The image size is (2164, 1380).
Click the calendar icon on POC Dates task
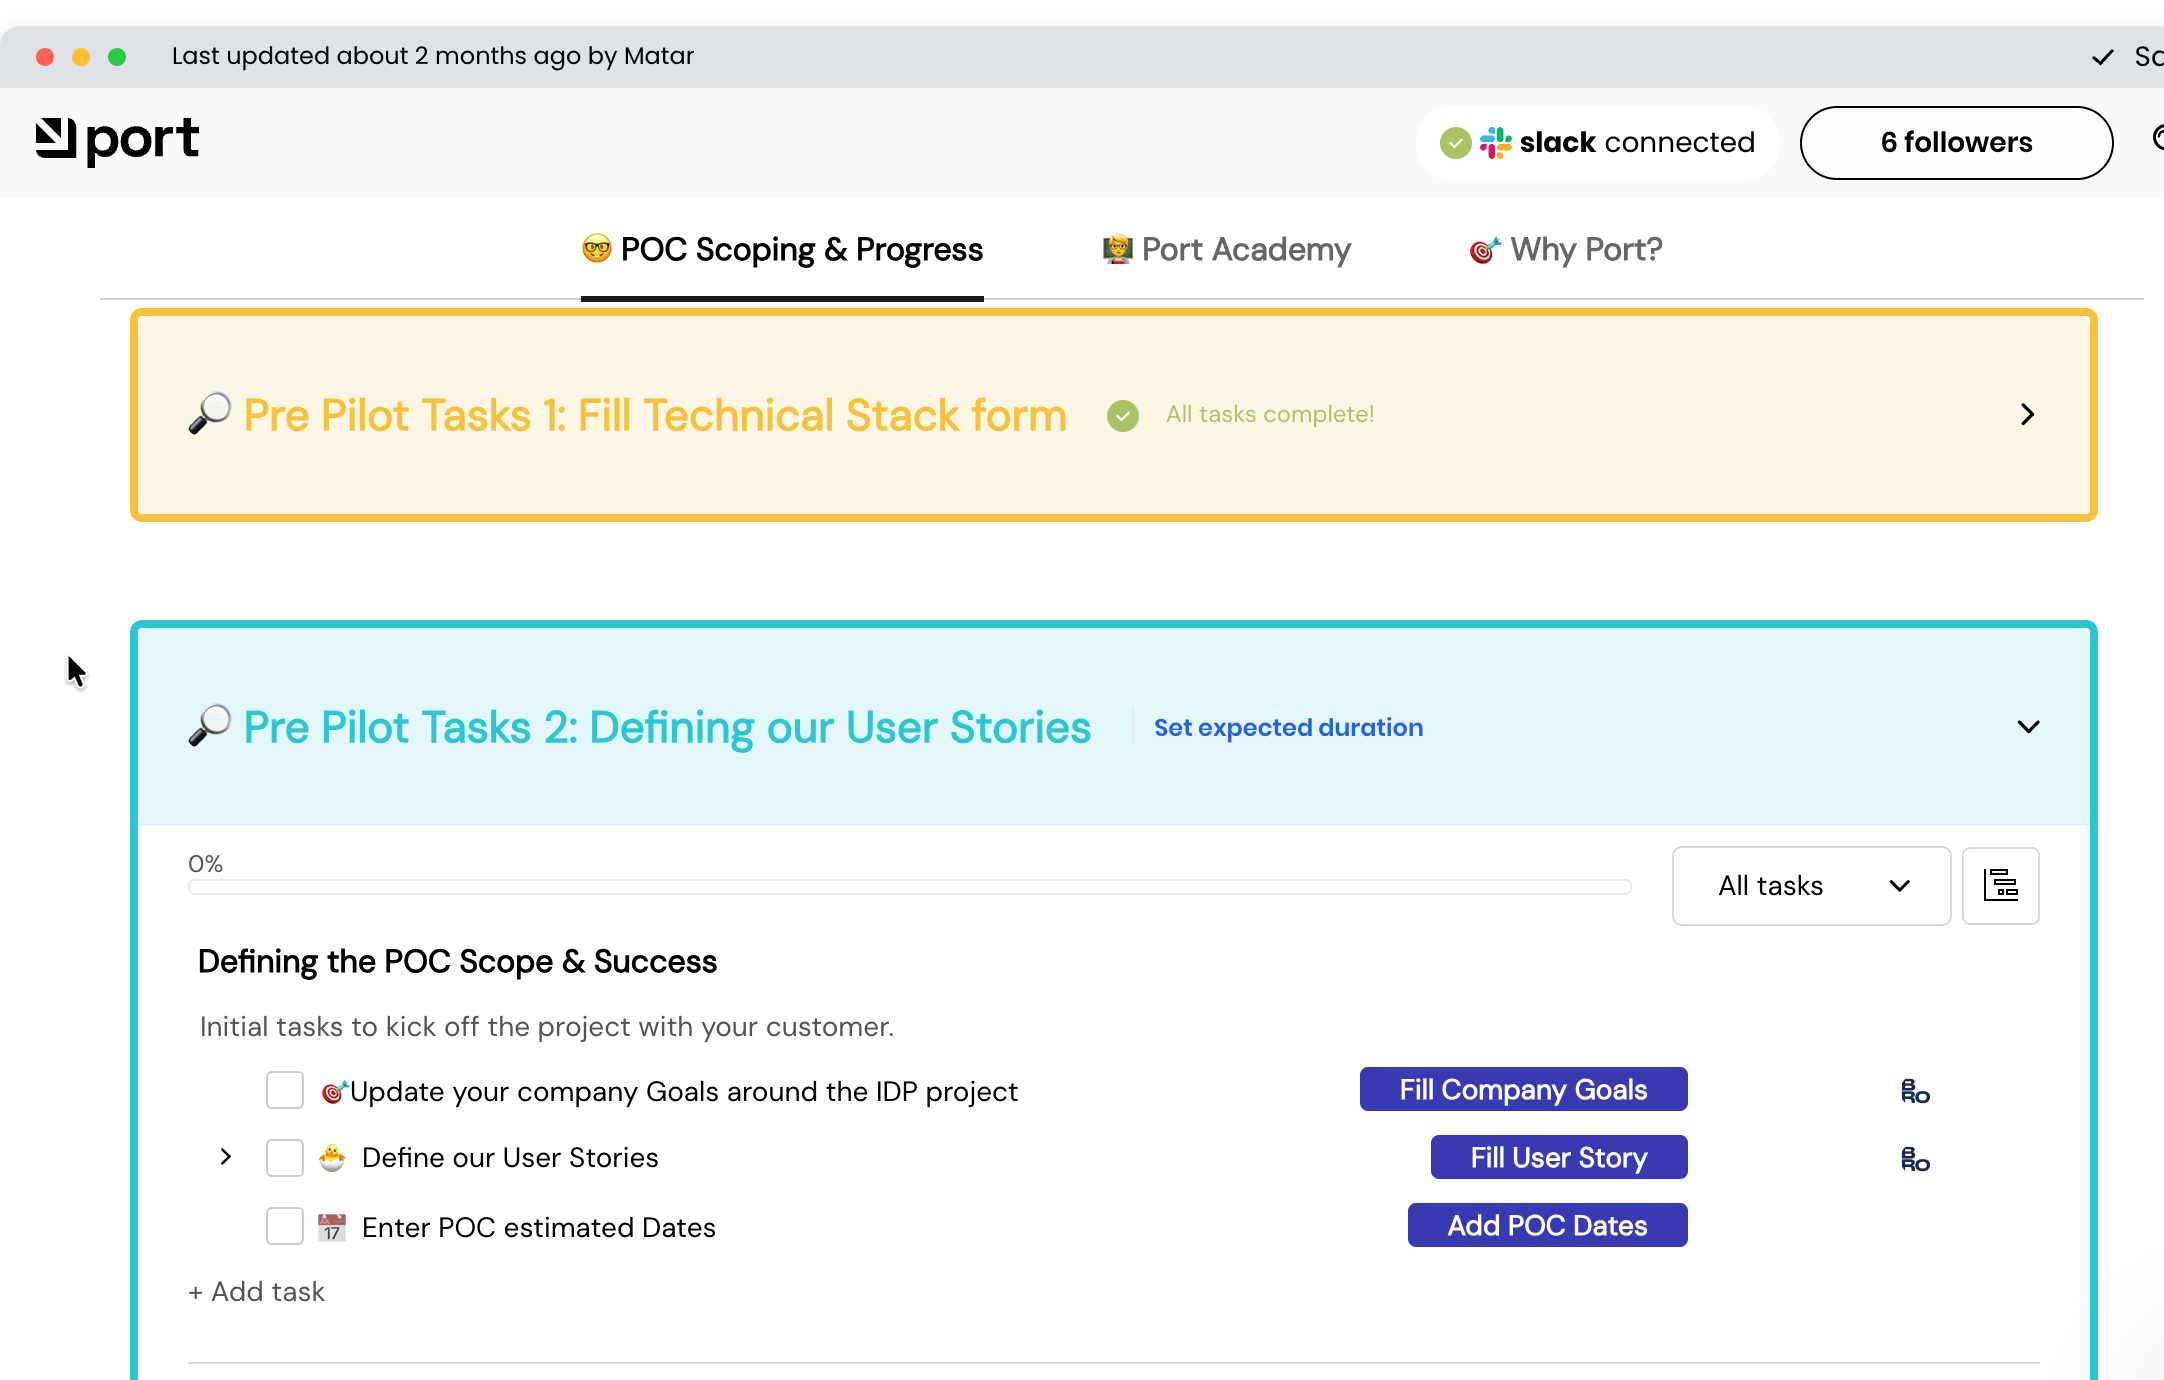(x=332, y=1227)
